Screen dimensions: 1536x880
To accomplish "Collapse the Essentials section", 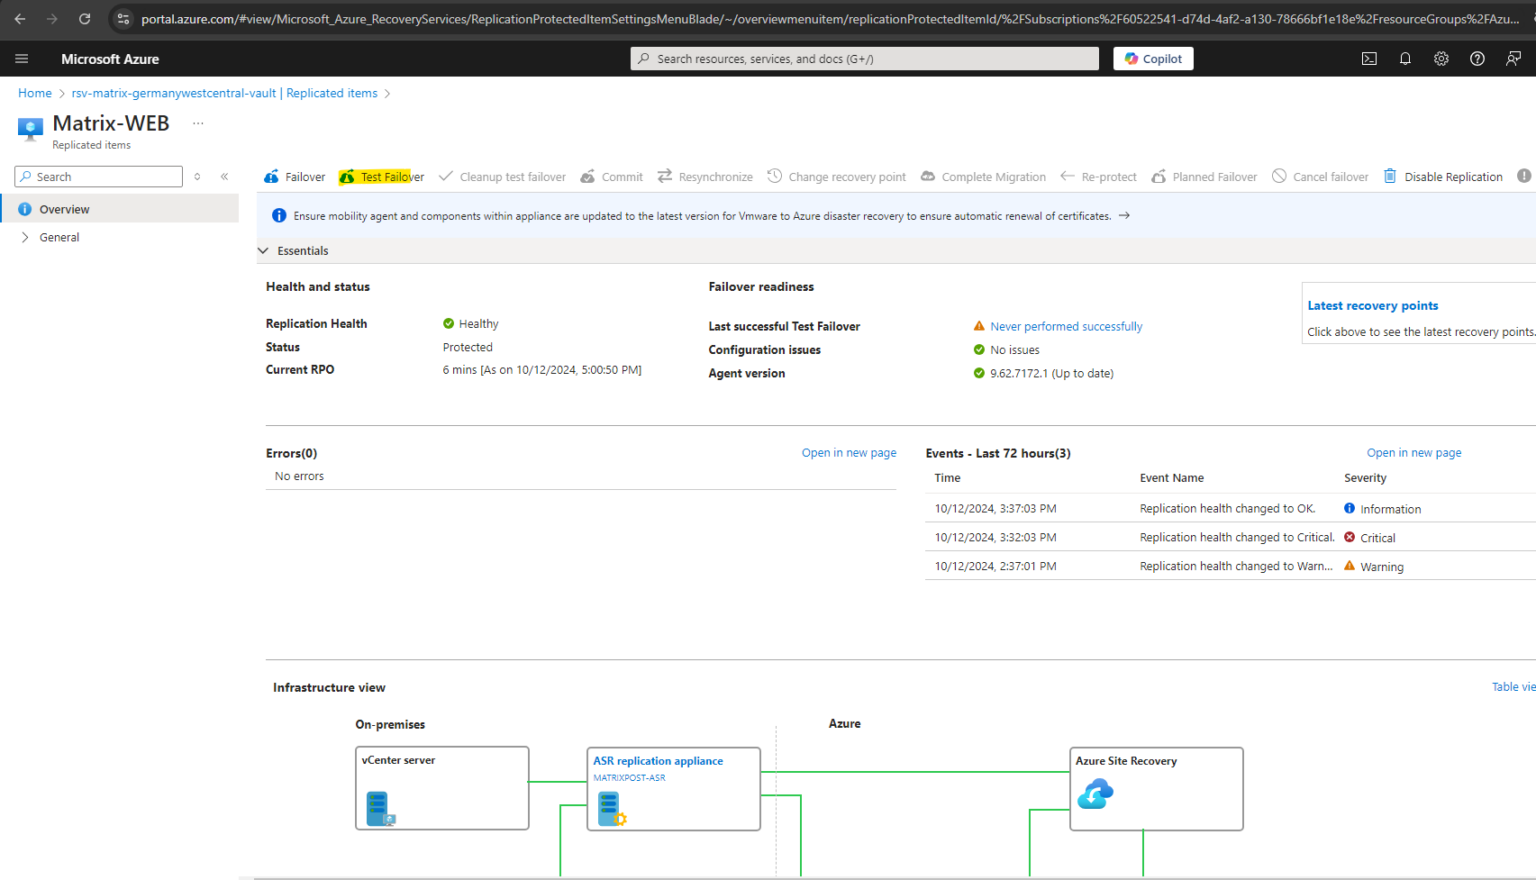I will click(263, 250).
